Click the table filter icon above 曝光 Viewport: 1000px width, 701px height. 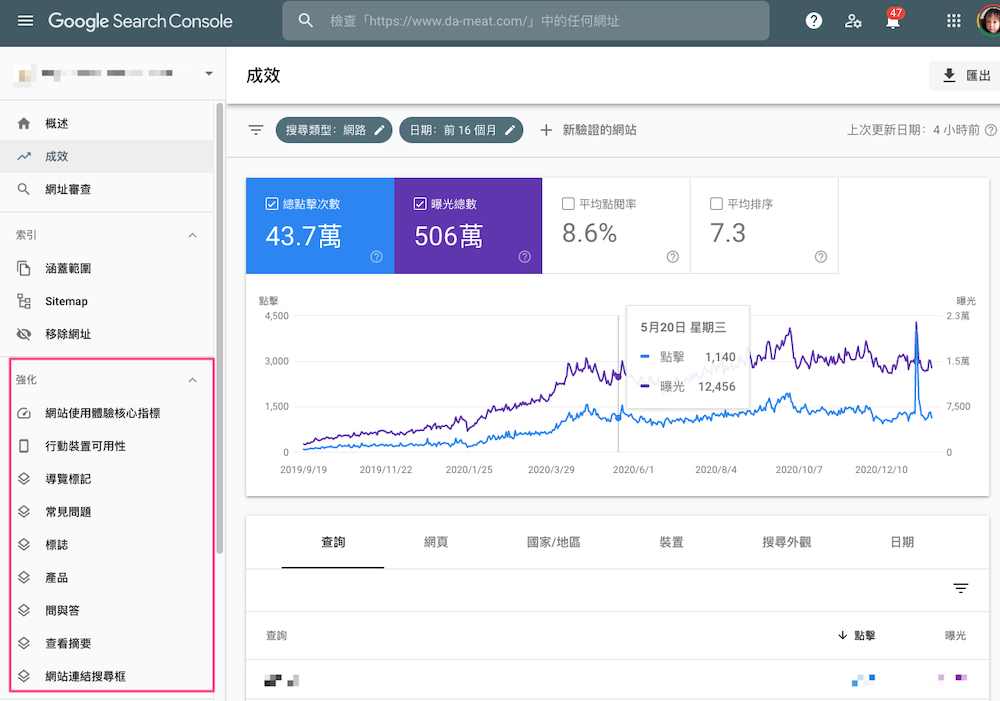point(960,588)
